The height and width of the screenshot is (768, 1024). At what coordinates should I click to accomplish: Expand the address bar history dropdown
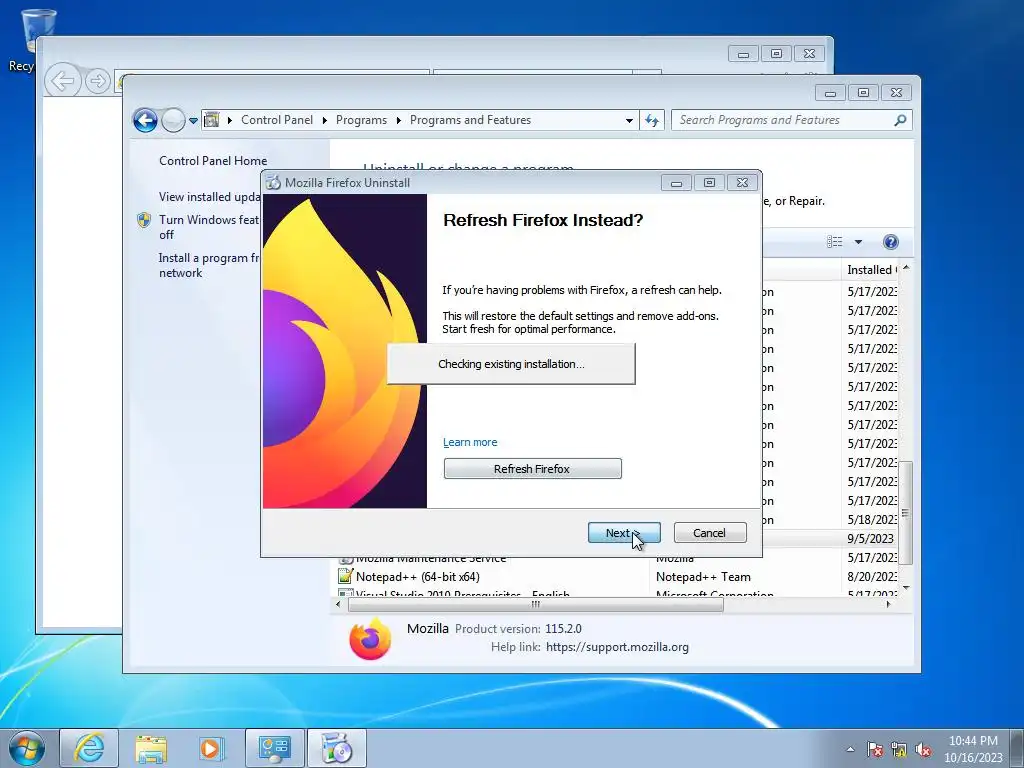point(629,121)
